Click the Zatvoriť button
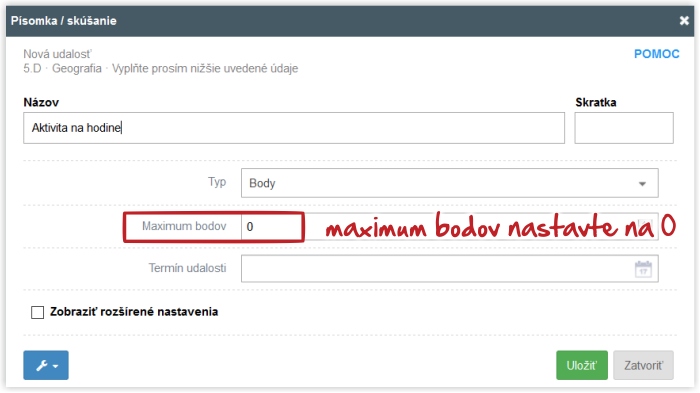700x393 pixels. click(643, 365)
